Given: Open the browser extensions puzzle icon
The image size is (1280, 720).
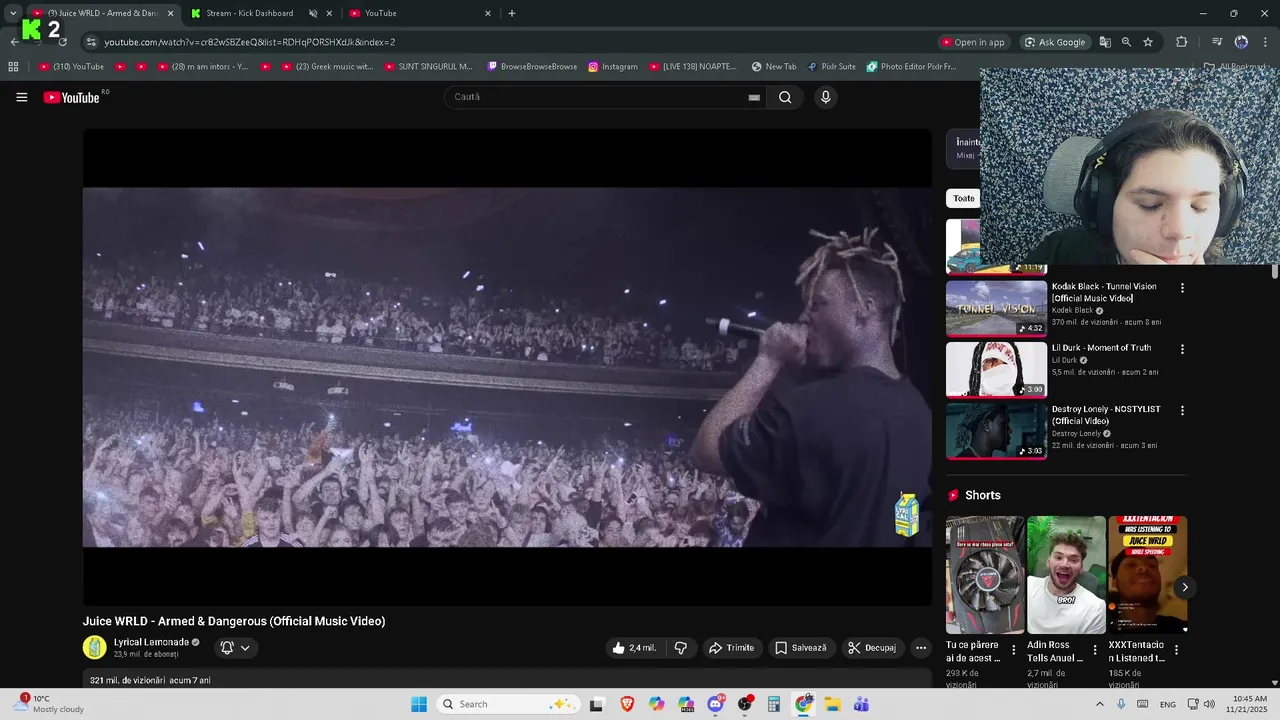Looking at the screenshot, I should point(1181,42).
